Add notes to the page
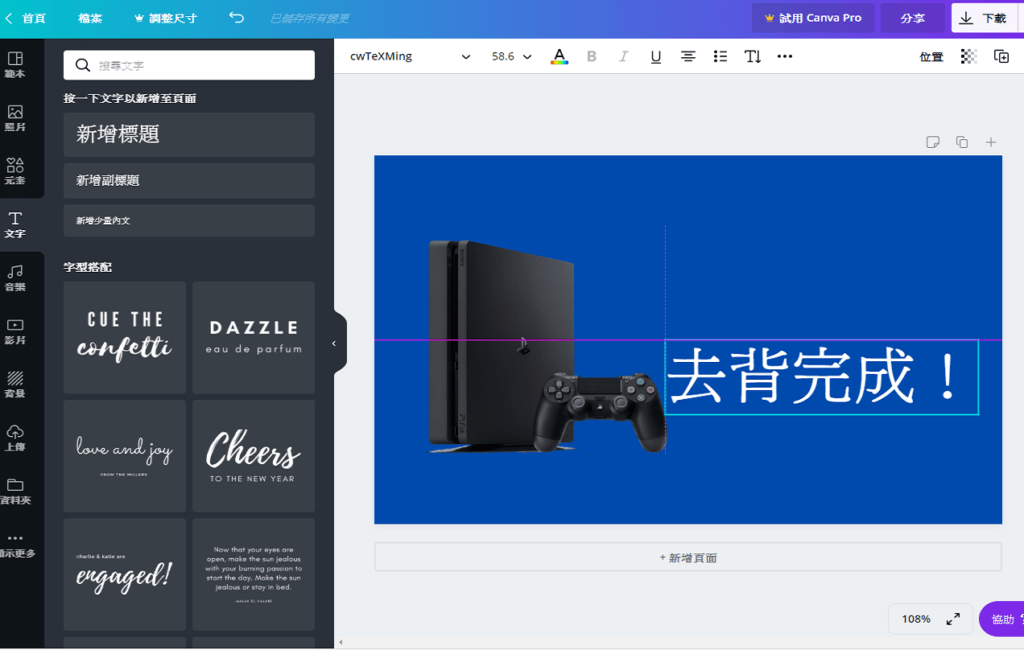1024x650 pixels. coord(933,142)
